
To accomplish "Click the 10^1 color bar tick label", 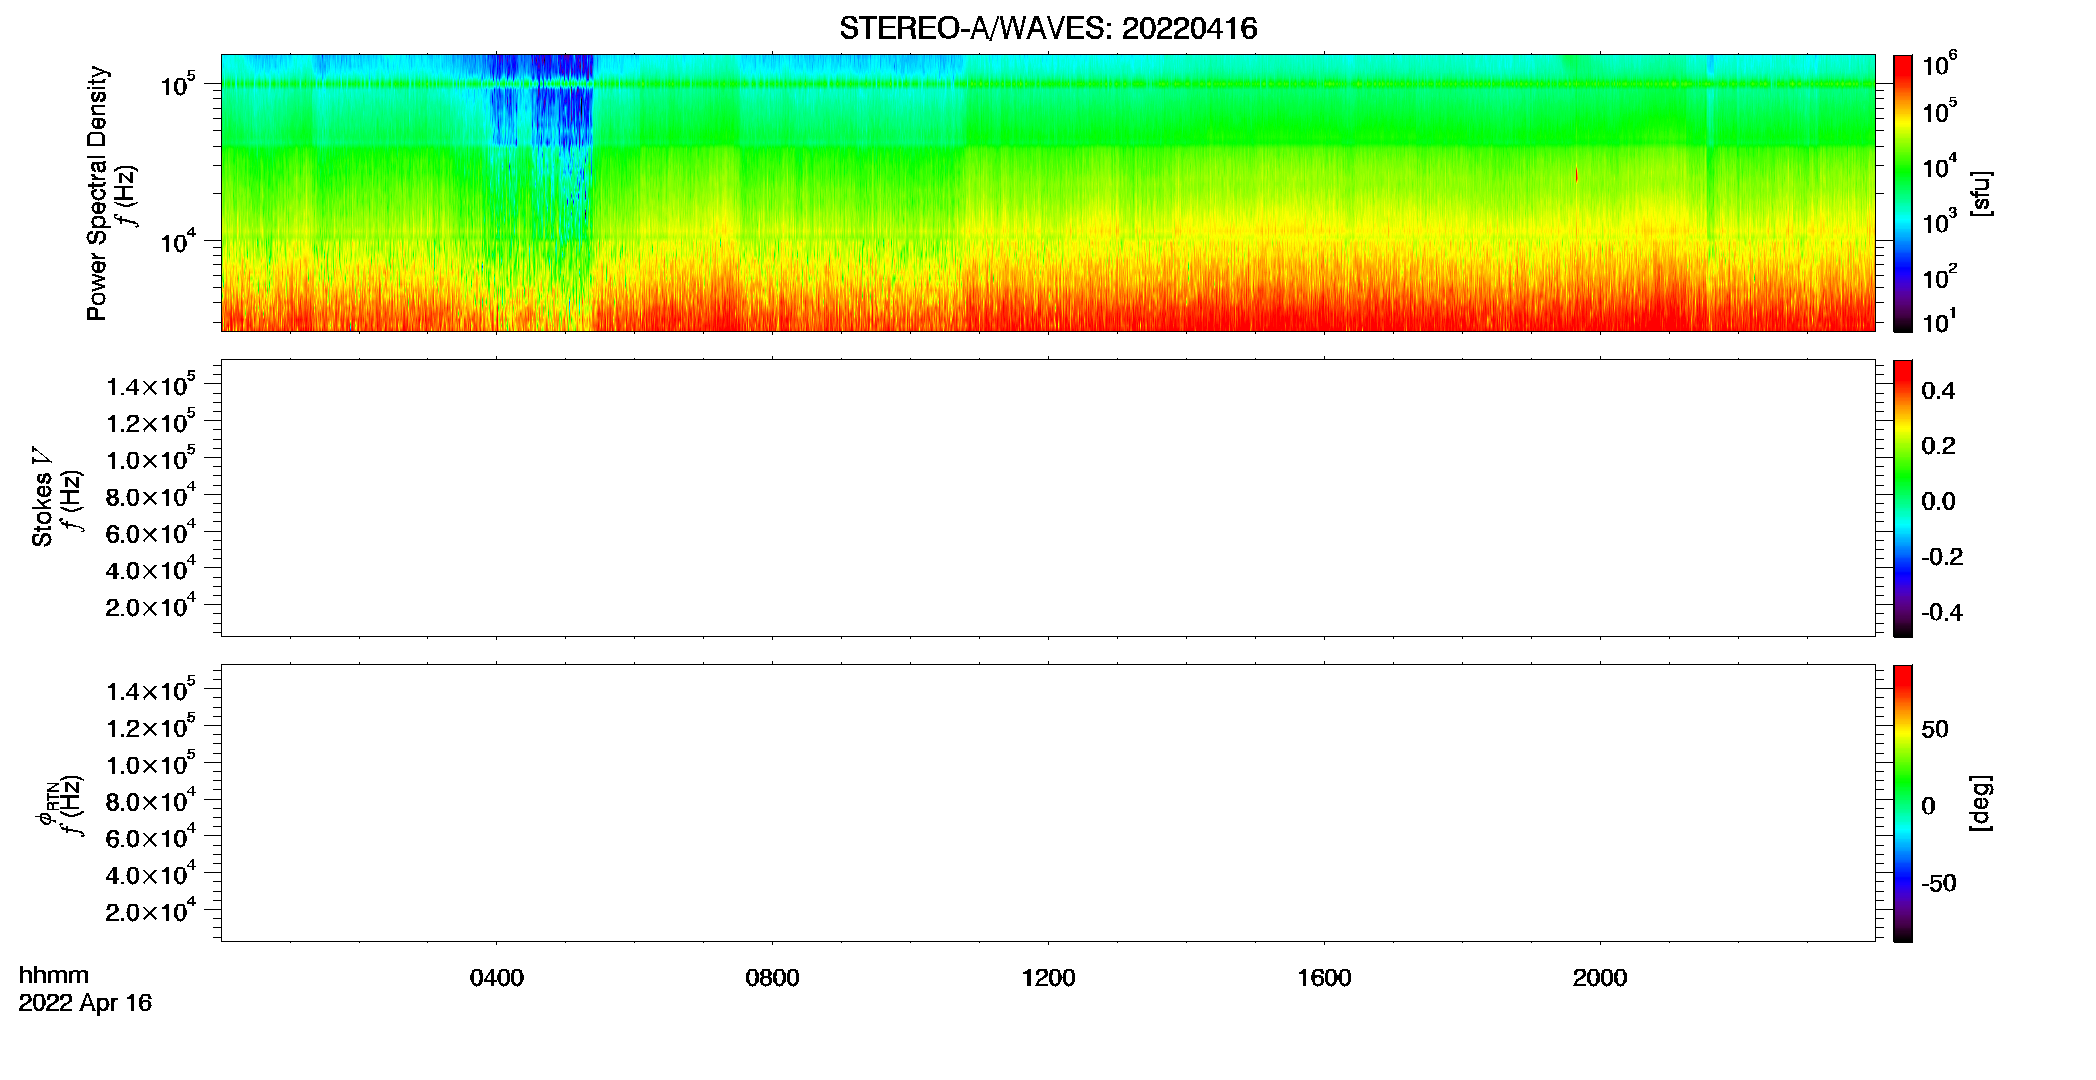I will pyautogui.click(x=1939, y=322).
